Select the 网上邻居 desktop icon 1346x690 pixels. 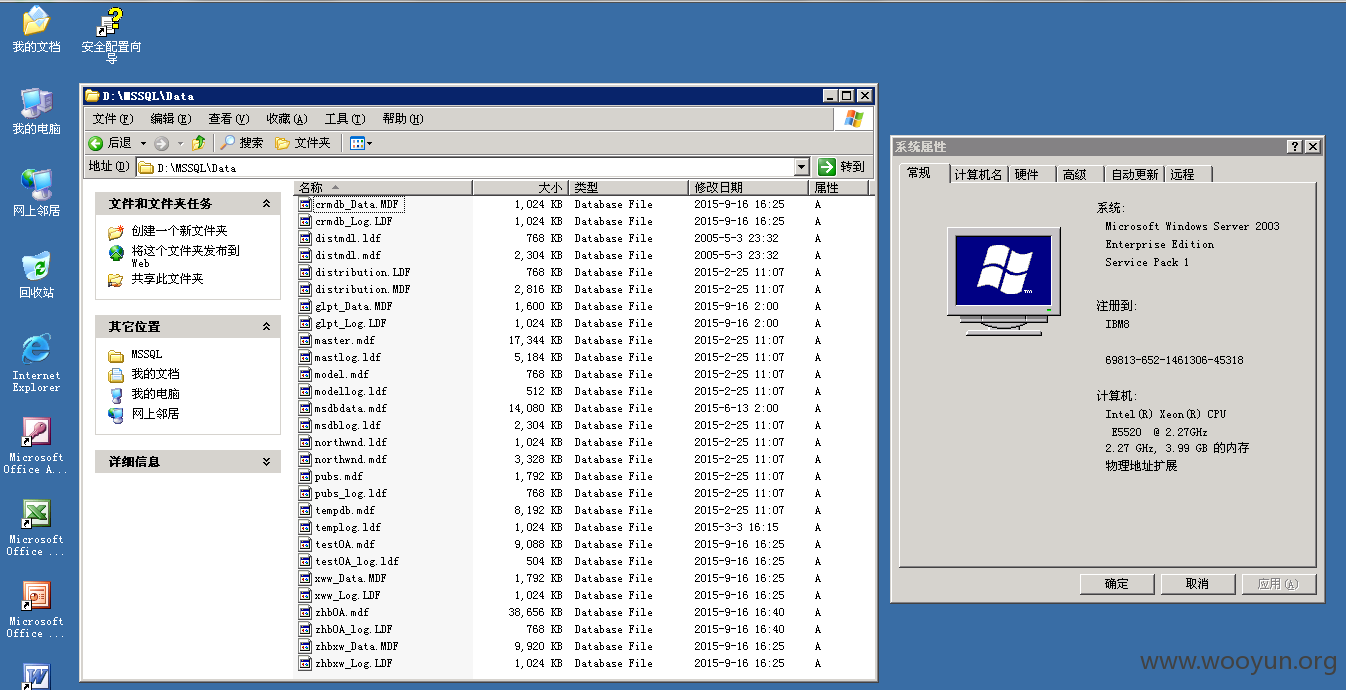(36, 193)
